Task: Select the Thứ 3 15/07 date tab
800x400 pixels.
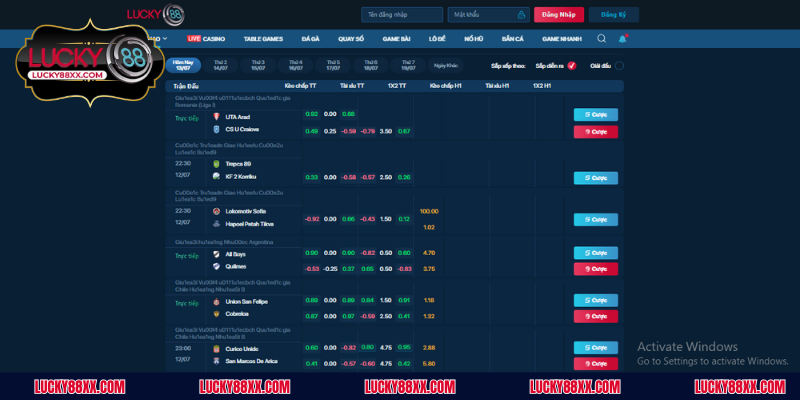Action: (258, 65)
